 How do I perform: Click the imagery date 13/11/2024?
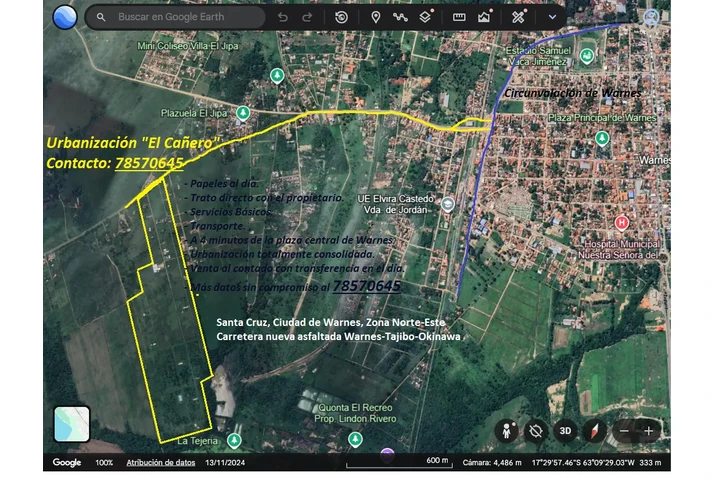coord(225,463)
